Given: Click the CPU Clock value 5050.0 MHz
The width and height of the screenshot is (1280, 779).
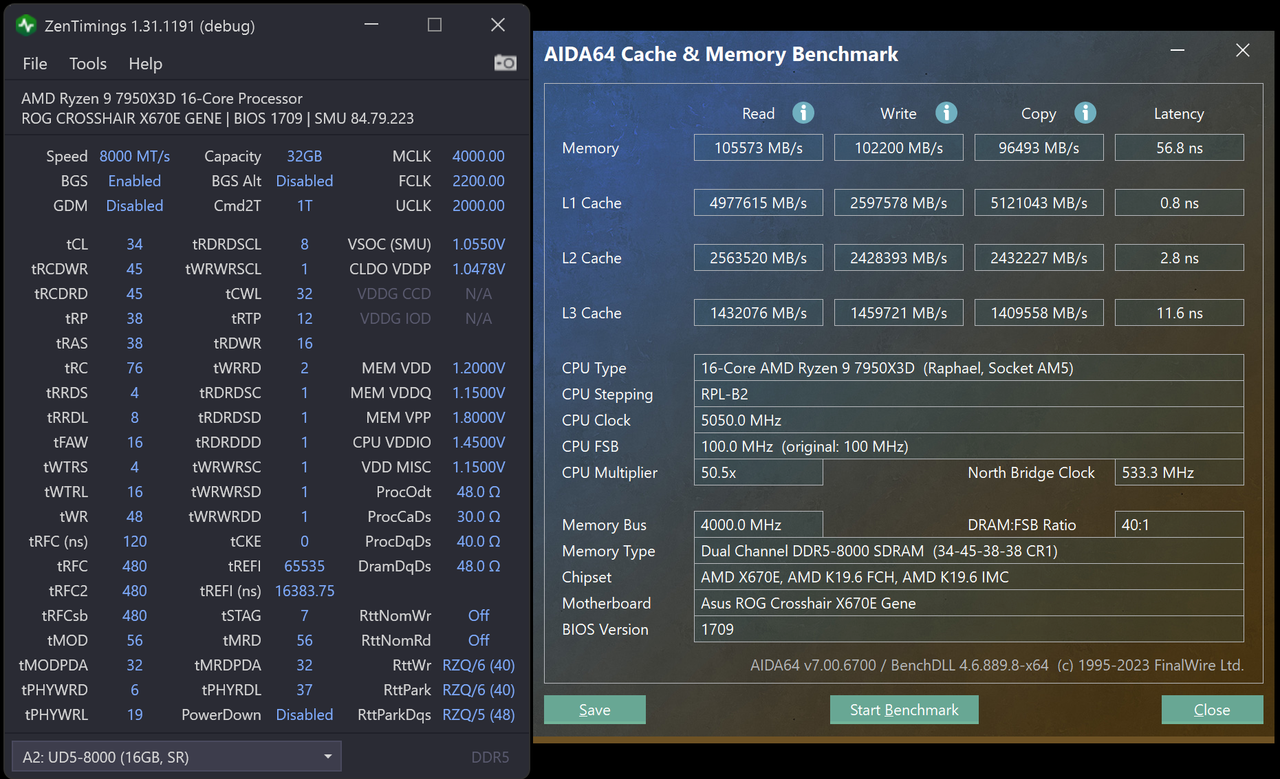Looking at the screenshot, I should (x=969, y=420).
